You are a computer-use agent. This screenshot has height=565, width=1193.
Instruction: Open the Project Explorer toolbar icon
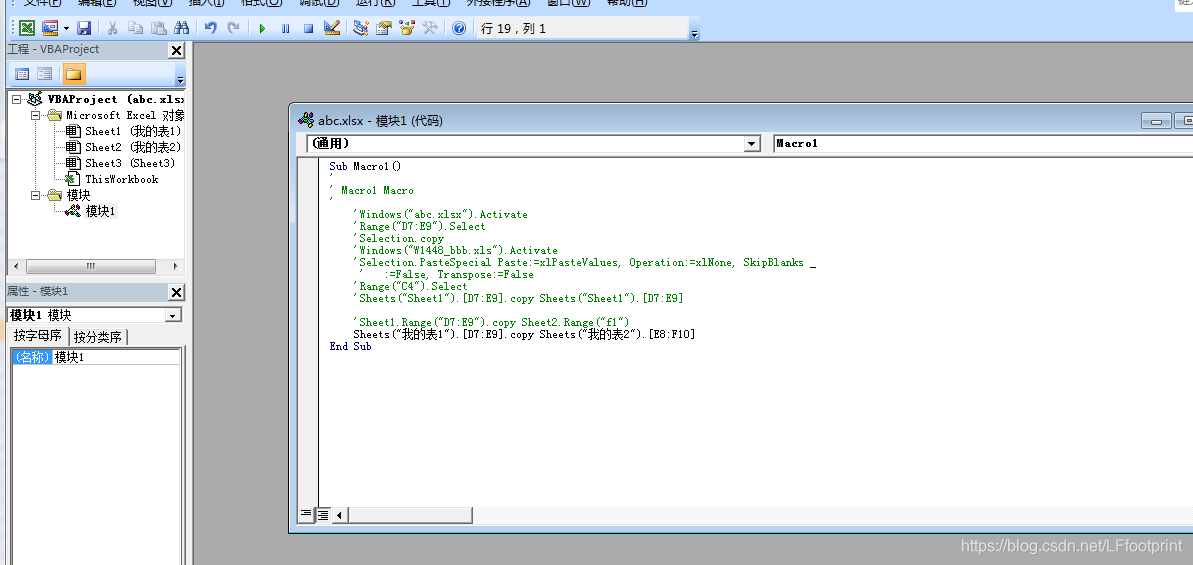tap(361, 28)
